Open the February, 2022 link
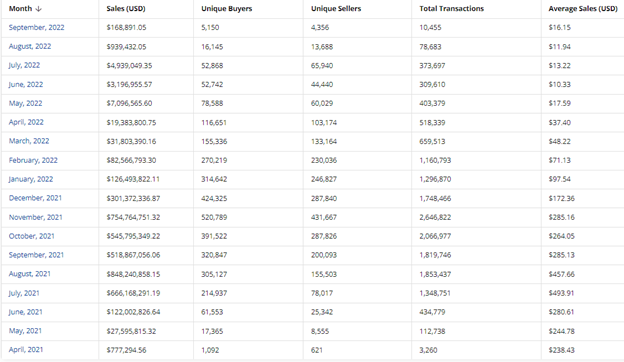The width and height of the screenshot is (624, 362). click(x=33, y=160)
